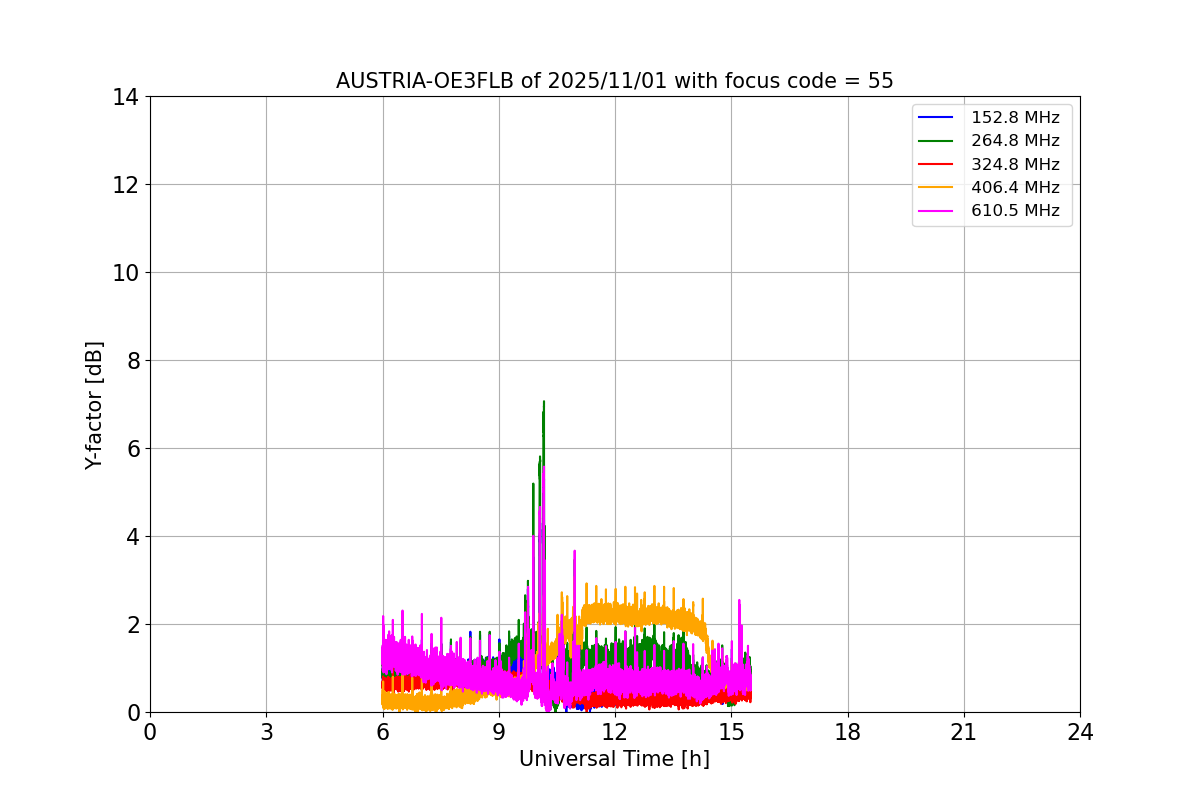The height and width of the screenshot is (800, 1200).
Task: Click the plot title AUSTRIA-OE3FLB of 2025/11/01
Action: tap(614, 81)
